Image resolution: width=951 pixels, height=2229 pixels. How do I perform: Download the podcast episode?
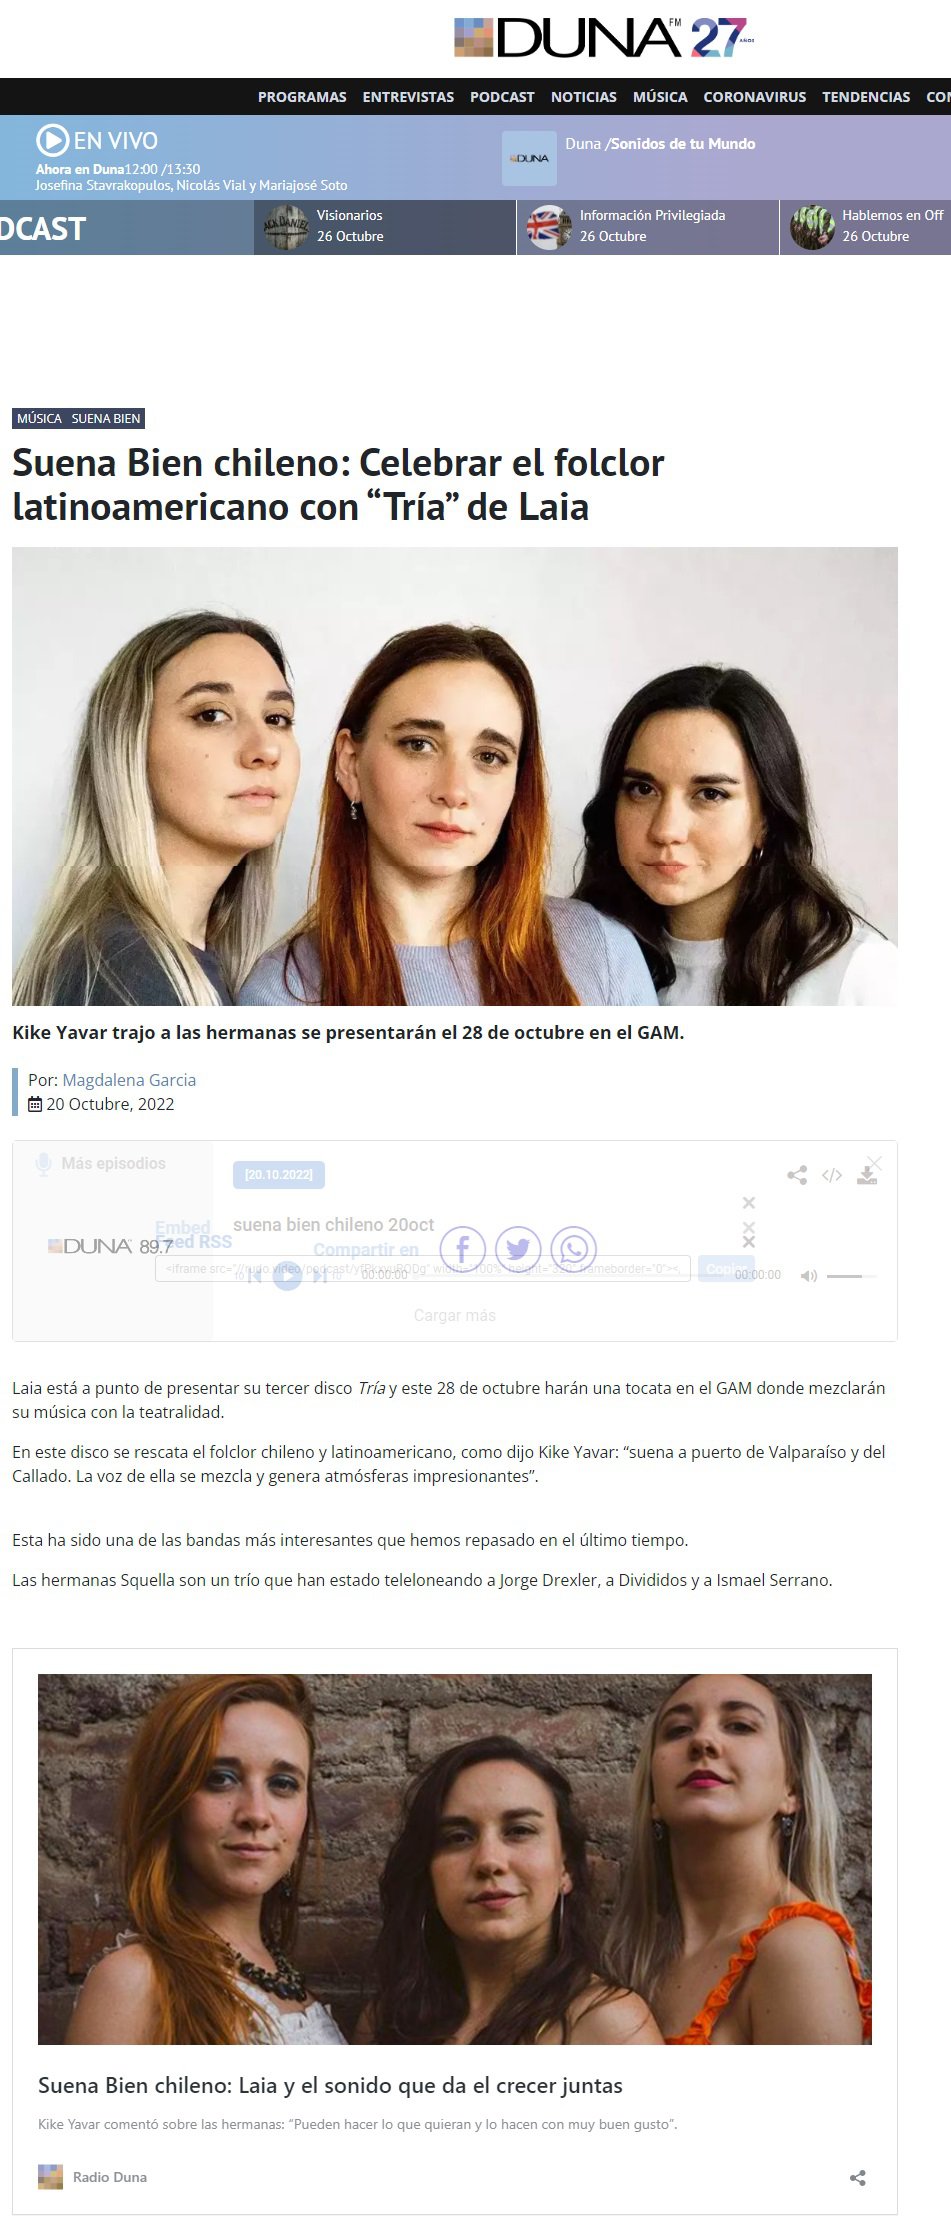867,1175
